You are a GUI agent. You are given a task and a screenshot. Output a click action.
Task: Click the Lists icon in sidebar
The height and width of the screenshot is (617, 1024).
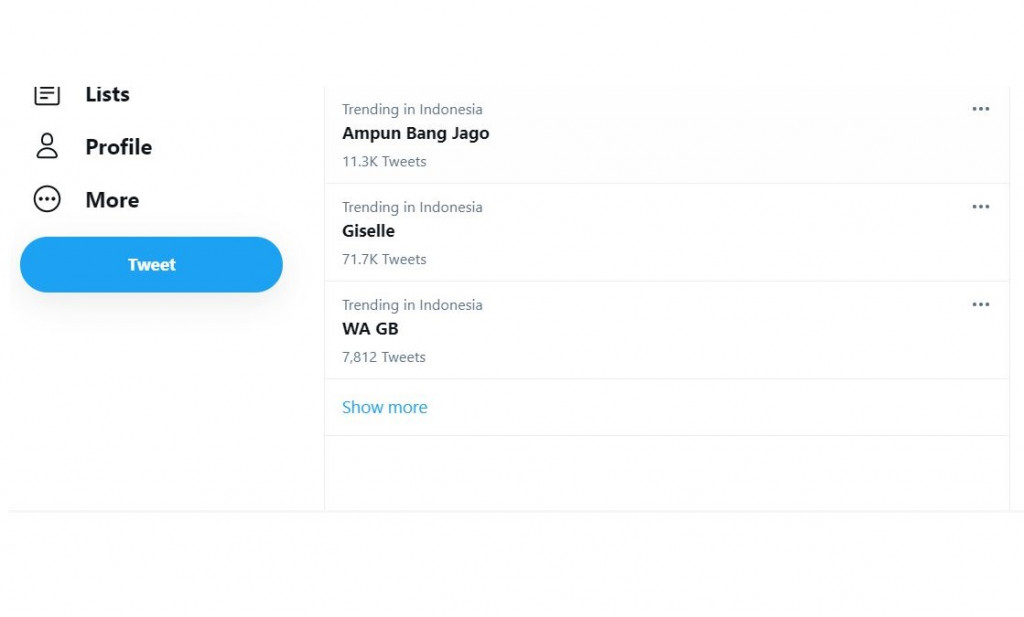click(47, 94)
